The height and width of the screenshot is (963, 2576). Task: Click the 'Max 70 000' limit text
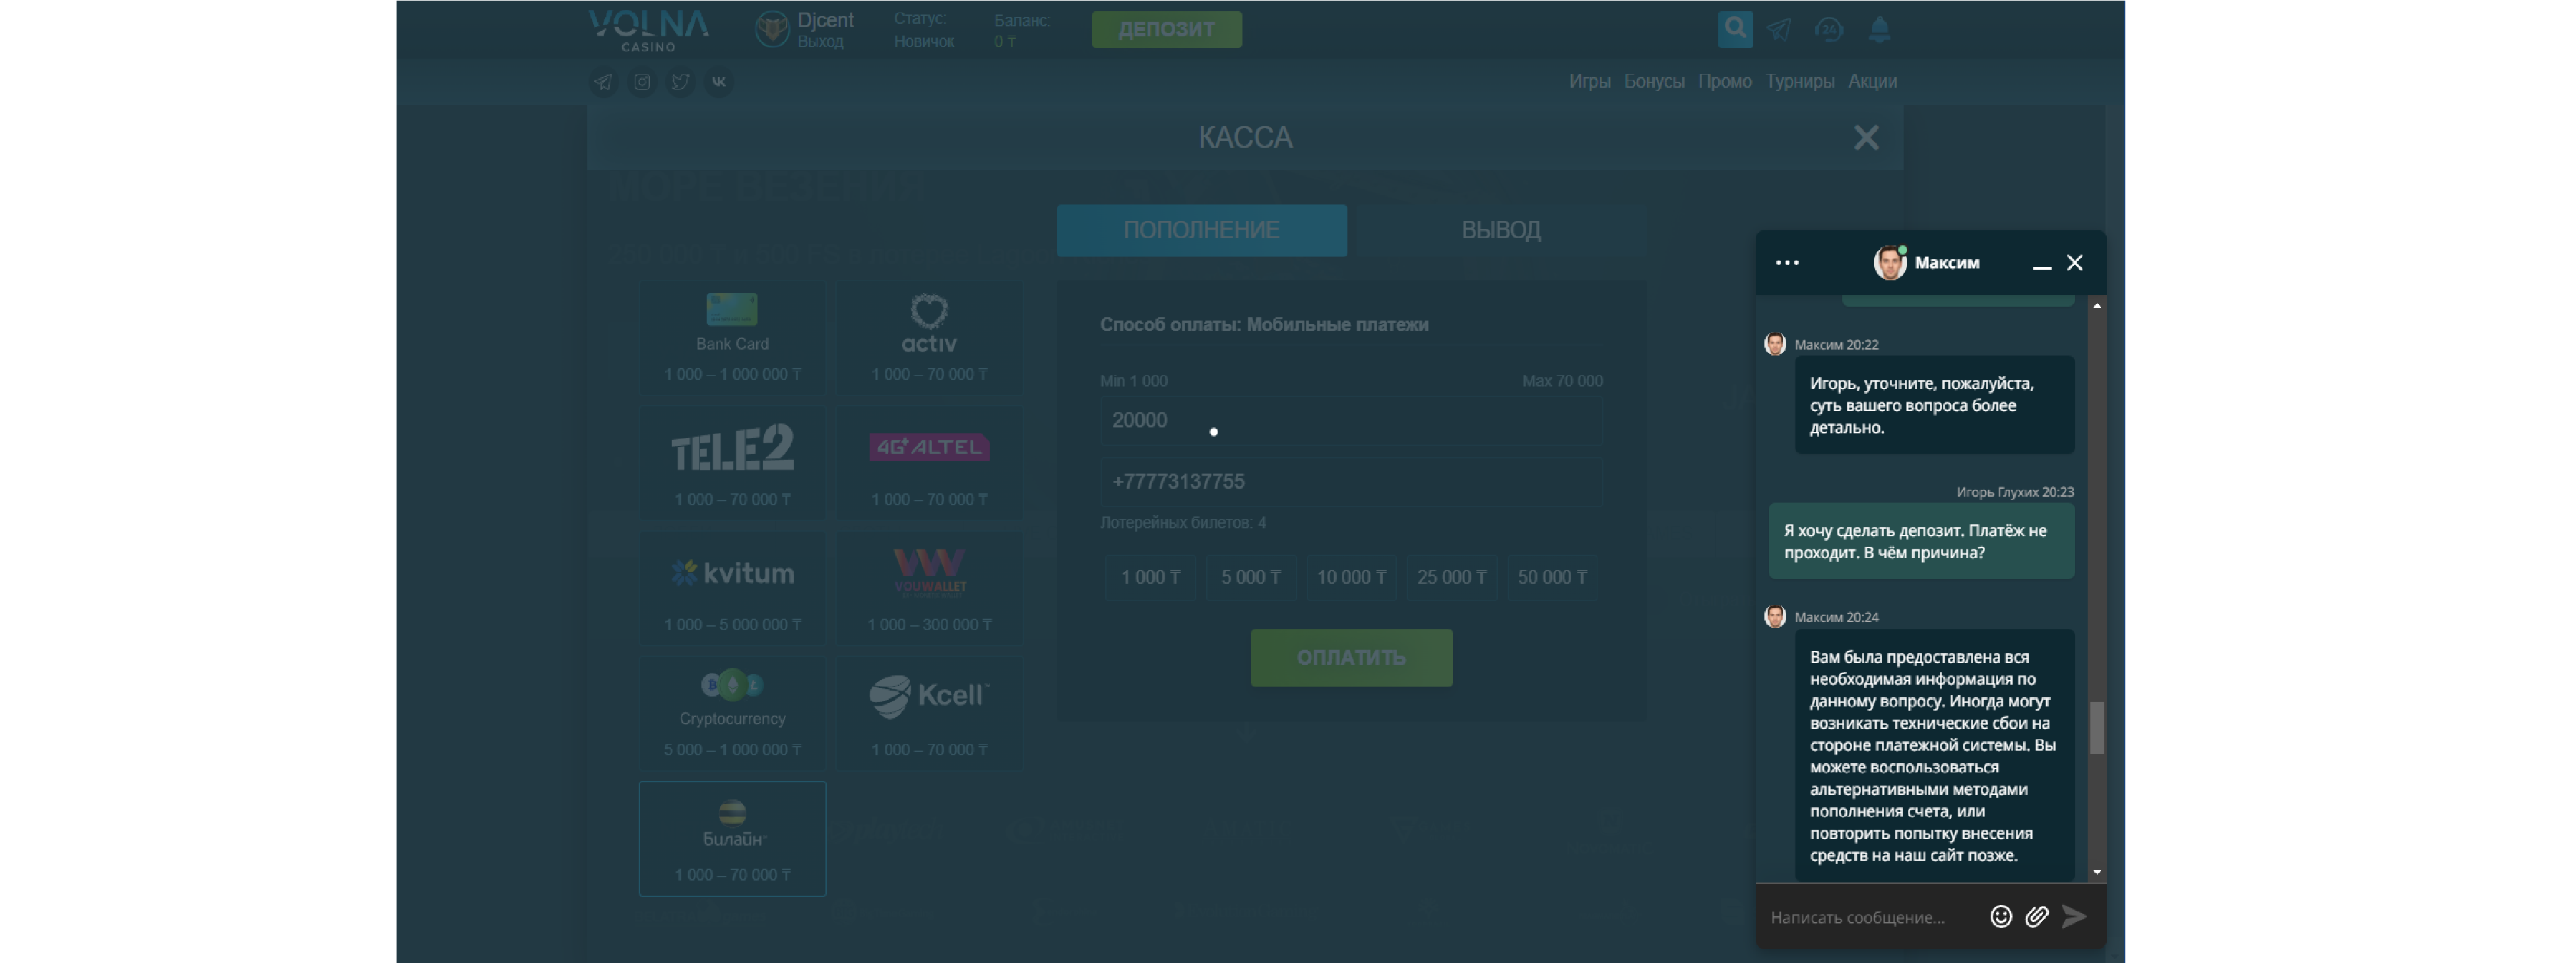point(1562,381)
